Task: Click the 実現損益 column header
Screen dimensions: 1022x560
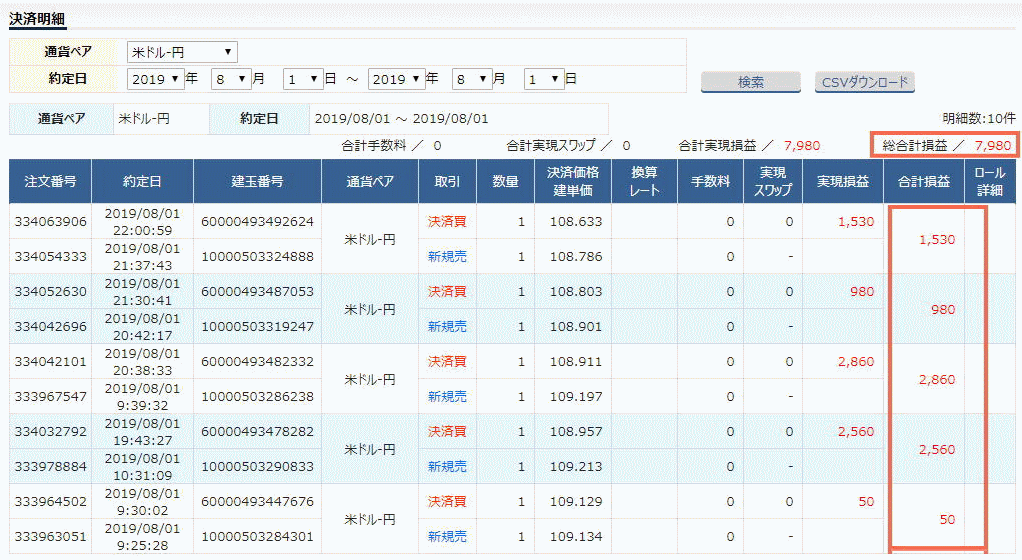Action: [842, 181]
